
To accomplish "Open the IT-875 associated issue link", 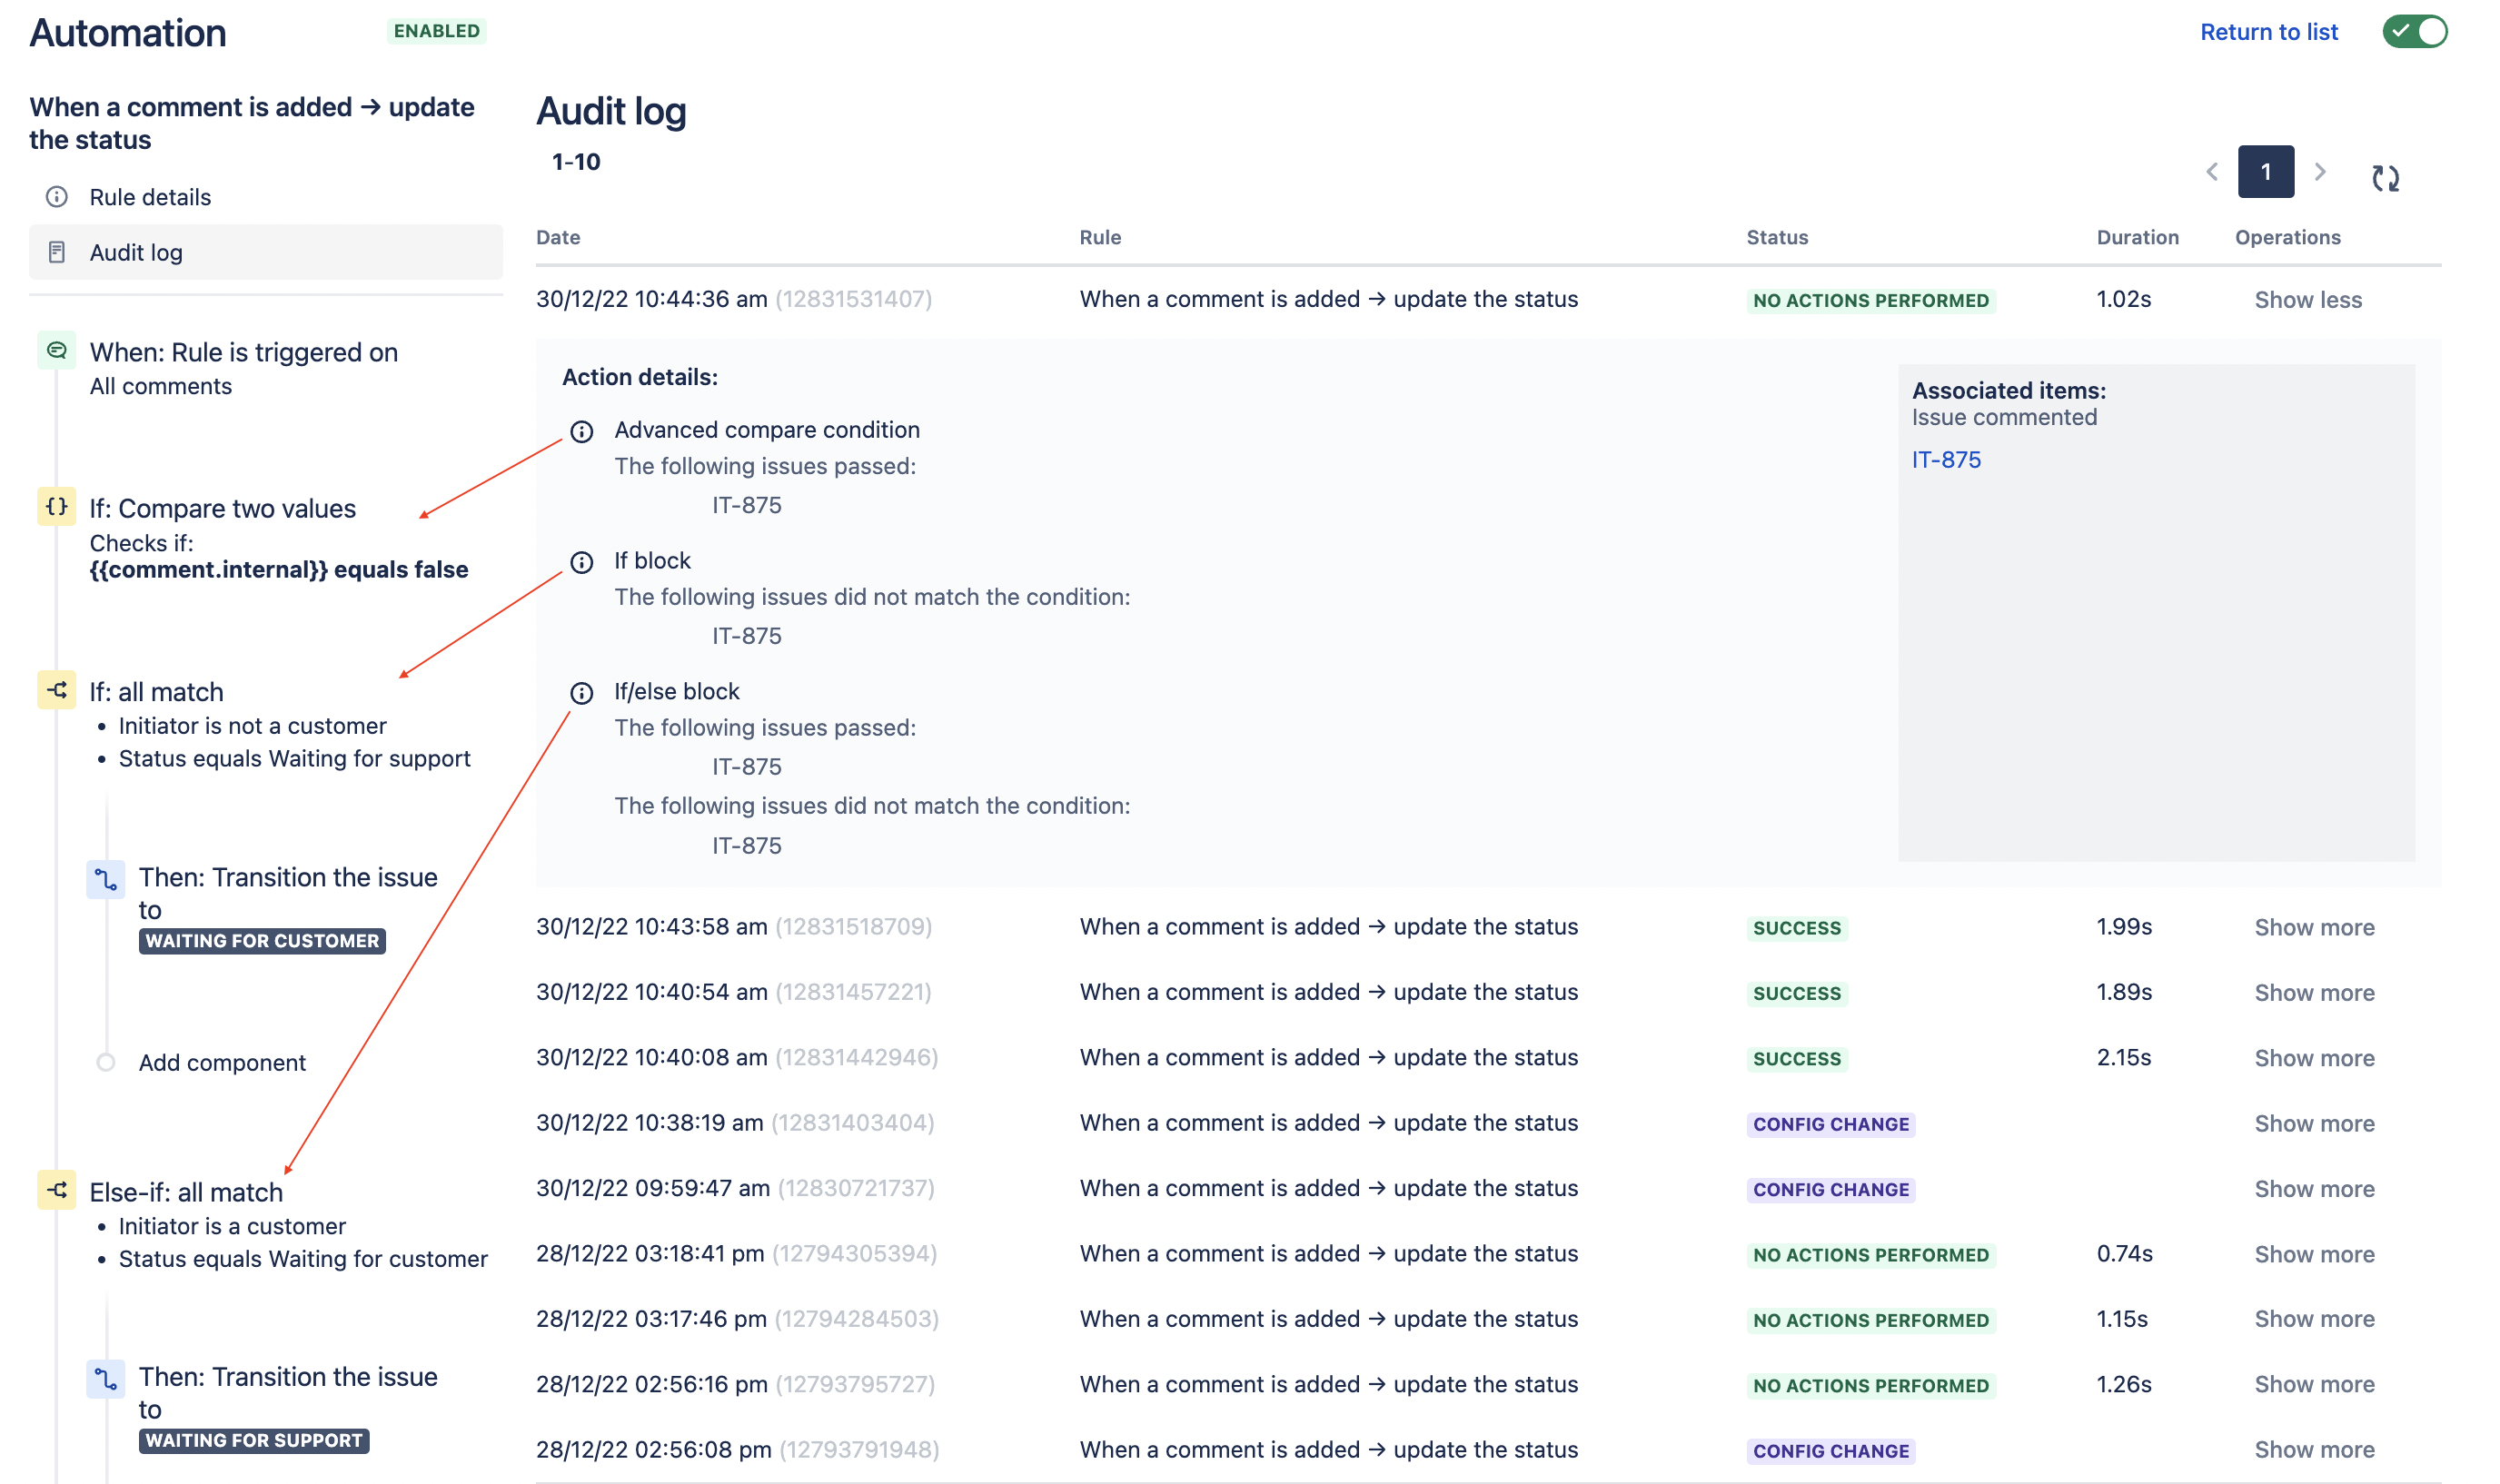I will (1945, 459).
